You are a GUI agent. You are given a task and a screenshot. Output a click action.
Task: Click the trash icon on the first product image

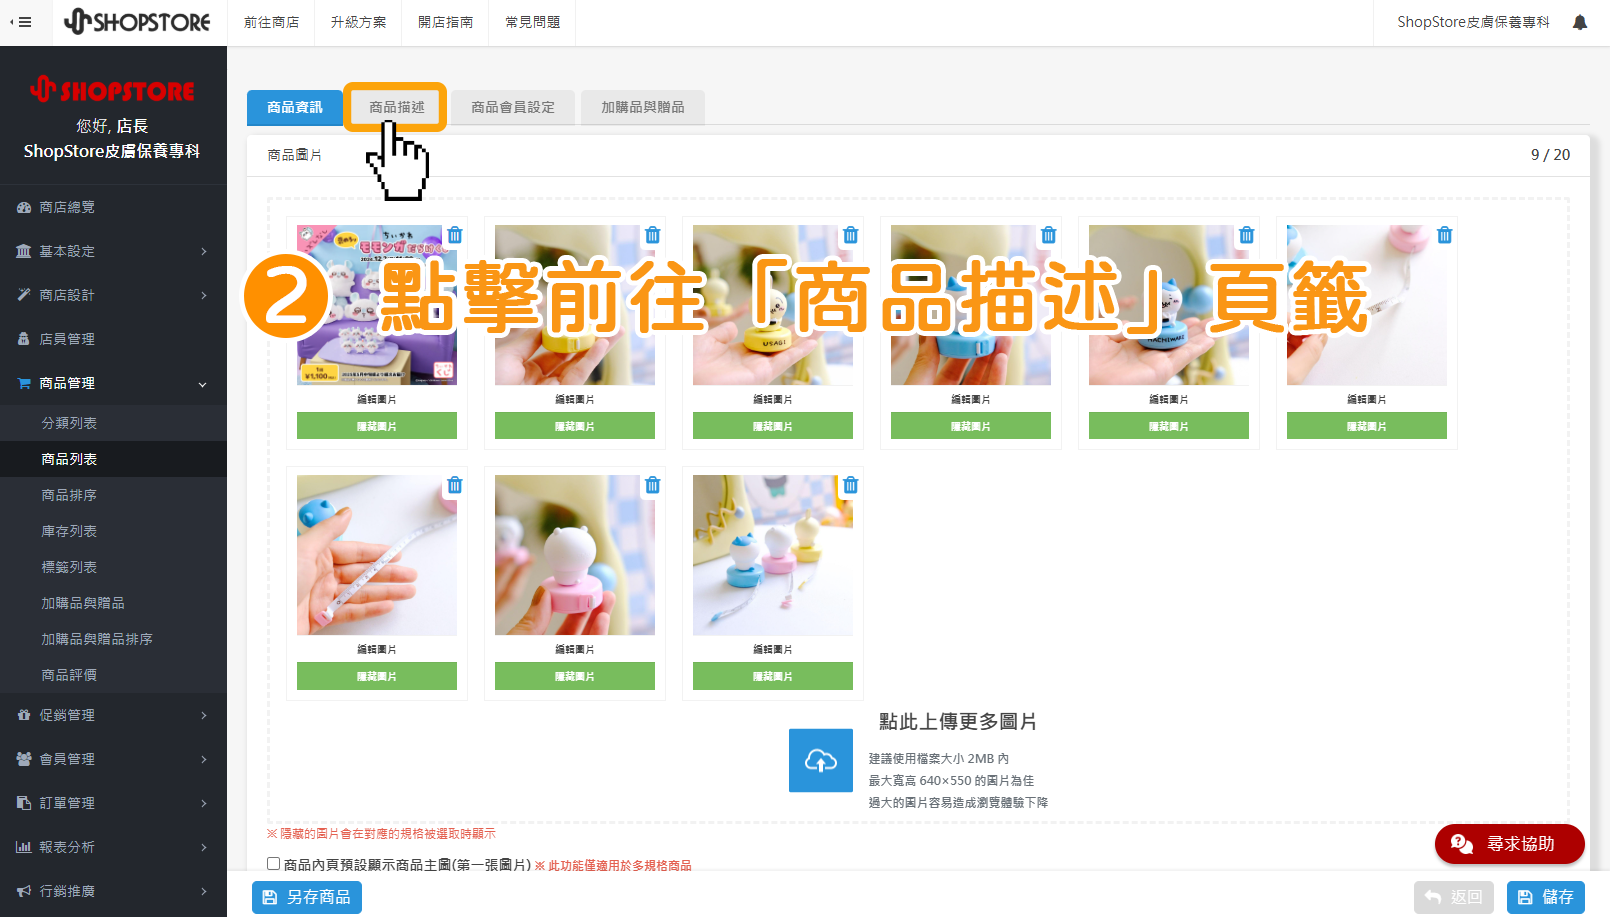click(455, 235)
